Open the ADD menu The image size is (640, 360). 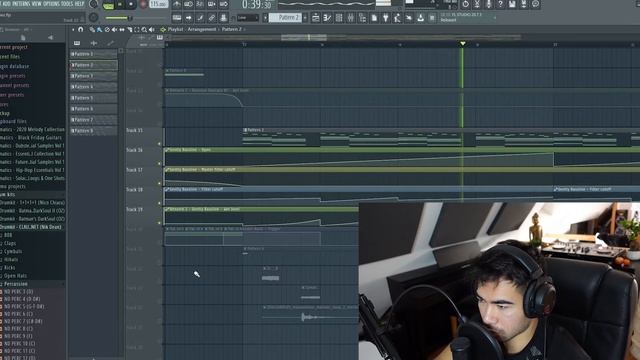(7, 4)
